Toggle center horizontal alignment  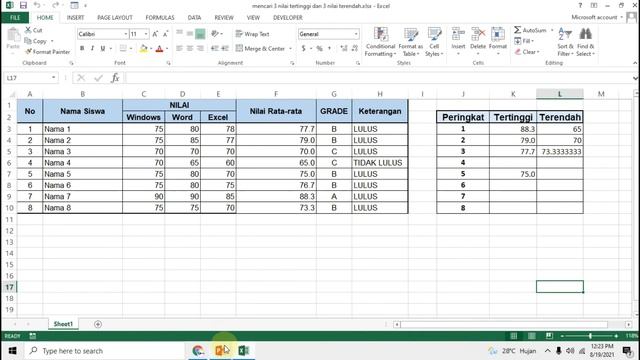click(190, 49)
